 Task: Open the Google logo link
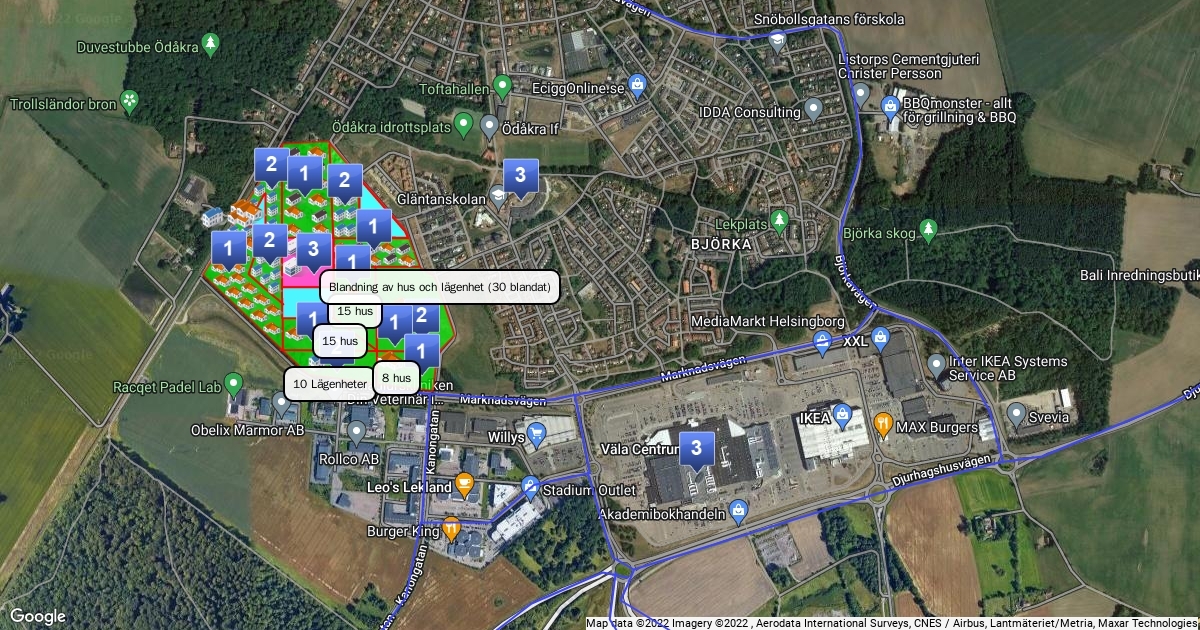(x=37, y=616)
